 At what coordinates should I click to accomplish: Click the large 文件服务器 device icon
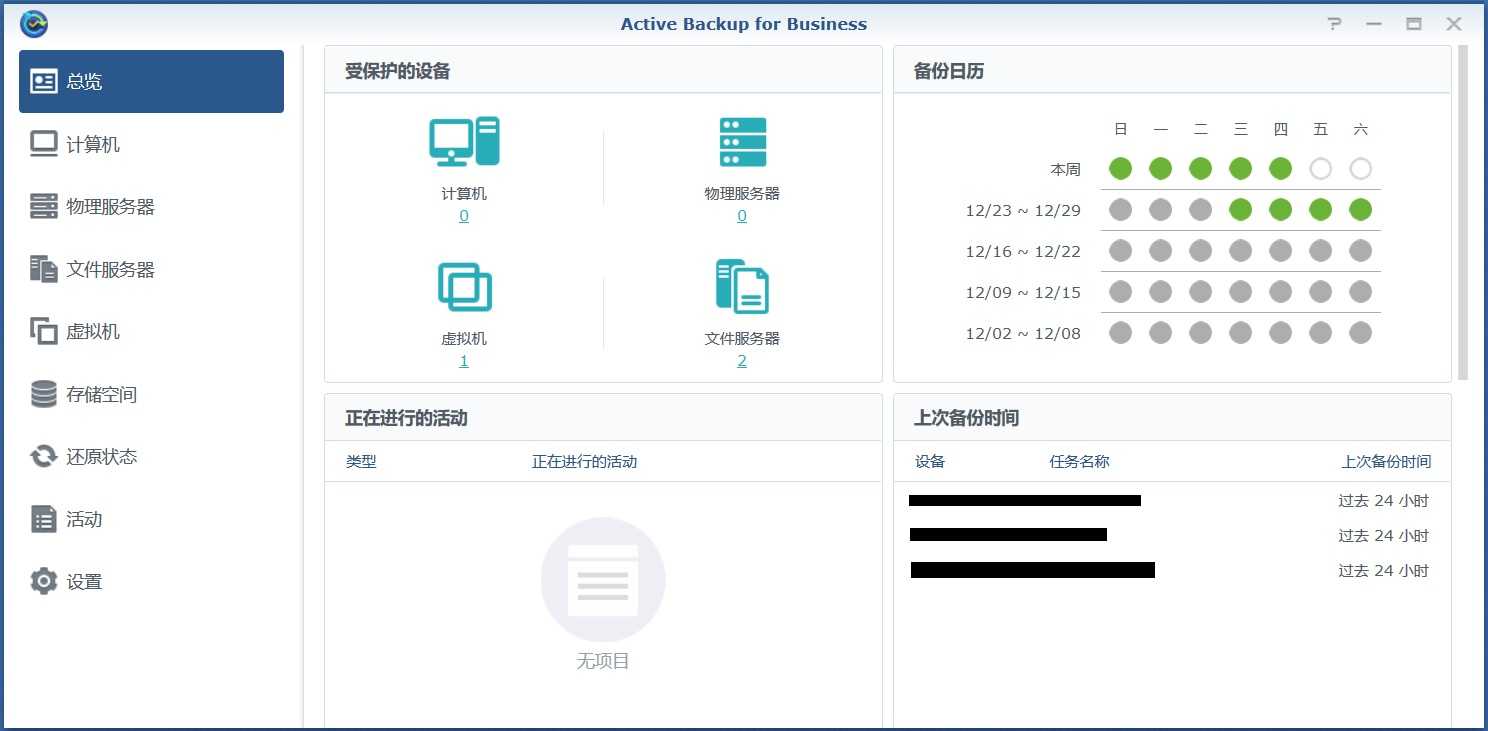point(742,286)
